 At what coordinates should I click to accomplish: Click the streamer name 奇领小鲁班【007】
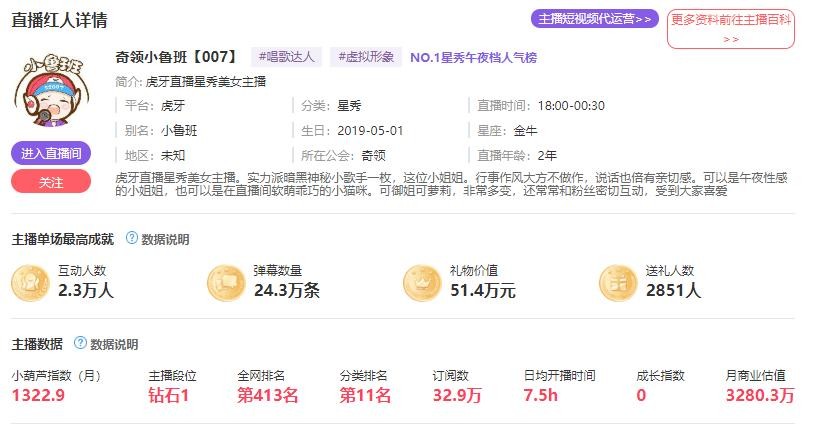tap(176, 58)
